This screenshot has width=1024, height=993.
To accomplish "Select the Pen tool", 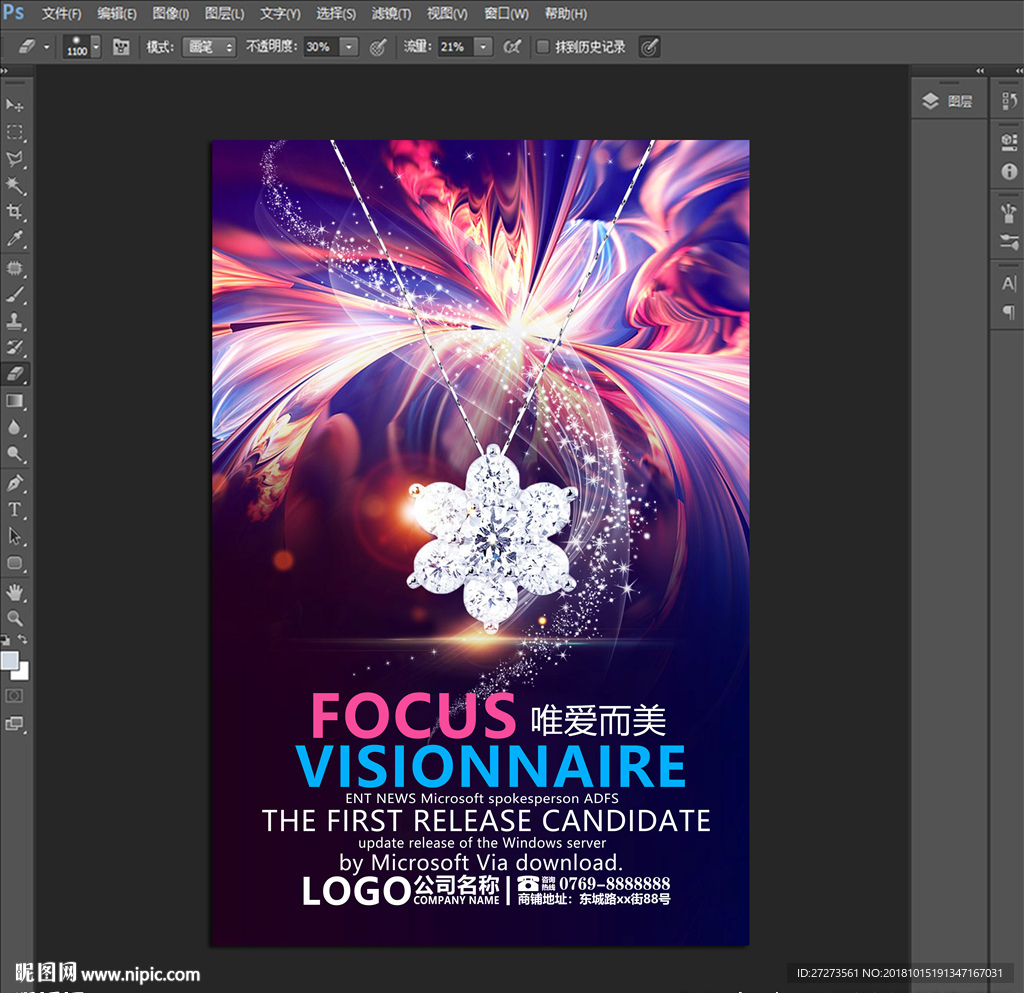I will tap(14, 483).
